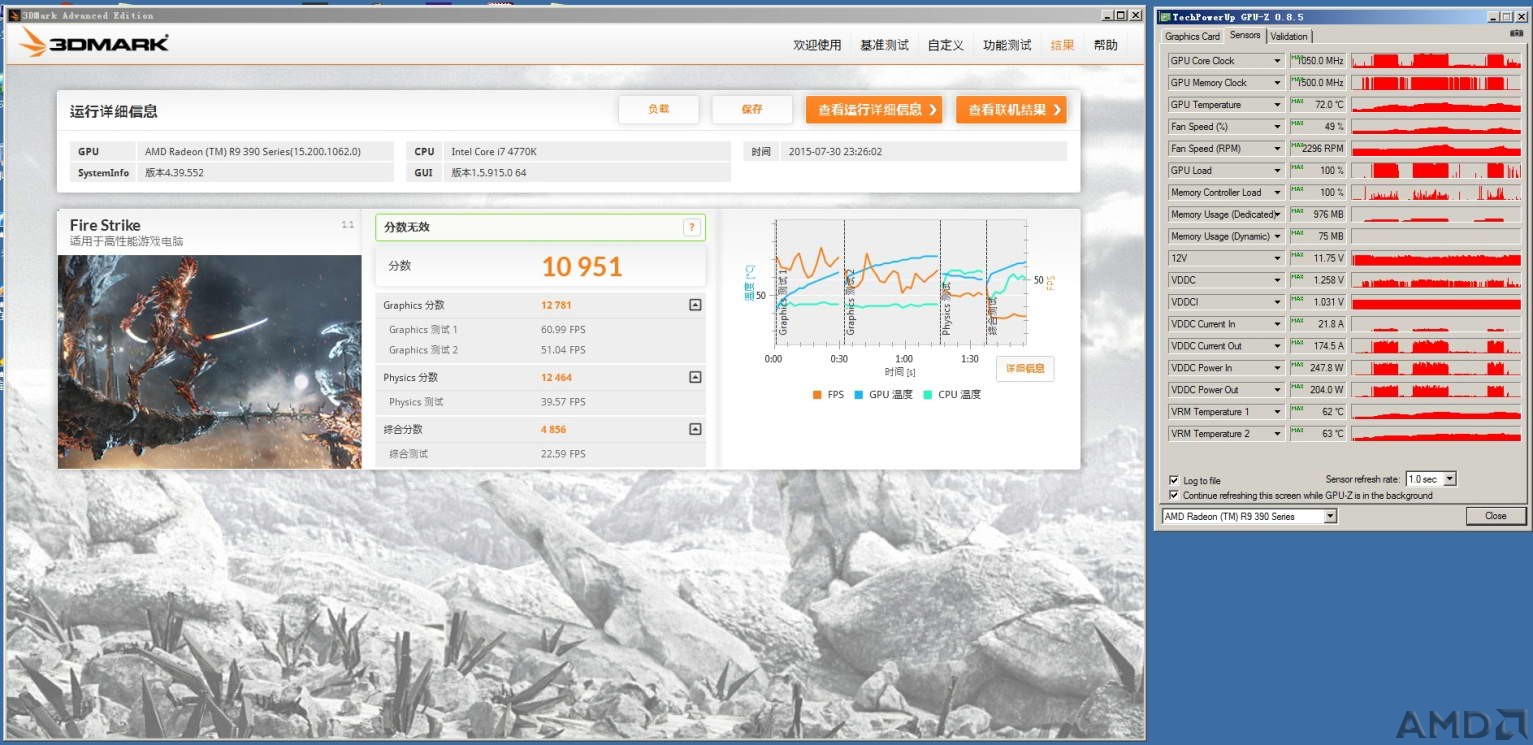The image size is (1533, 745).
Task: Open the Memory Controller Load dropdown
Action: [x=1277, y=193]
